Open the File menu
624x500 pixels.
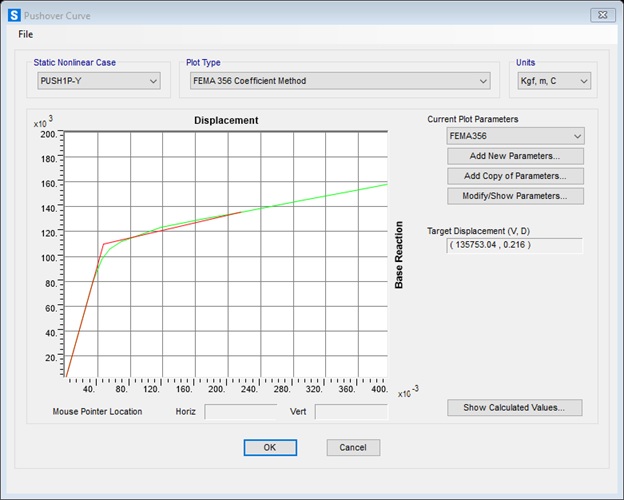pos(26,34)
